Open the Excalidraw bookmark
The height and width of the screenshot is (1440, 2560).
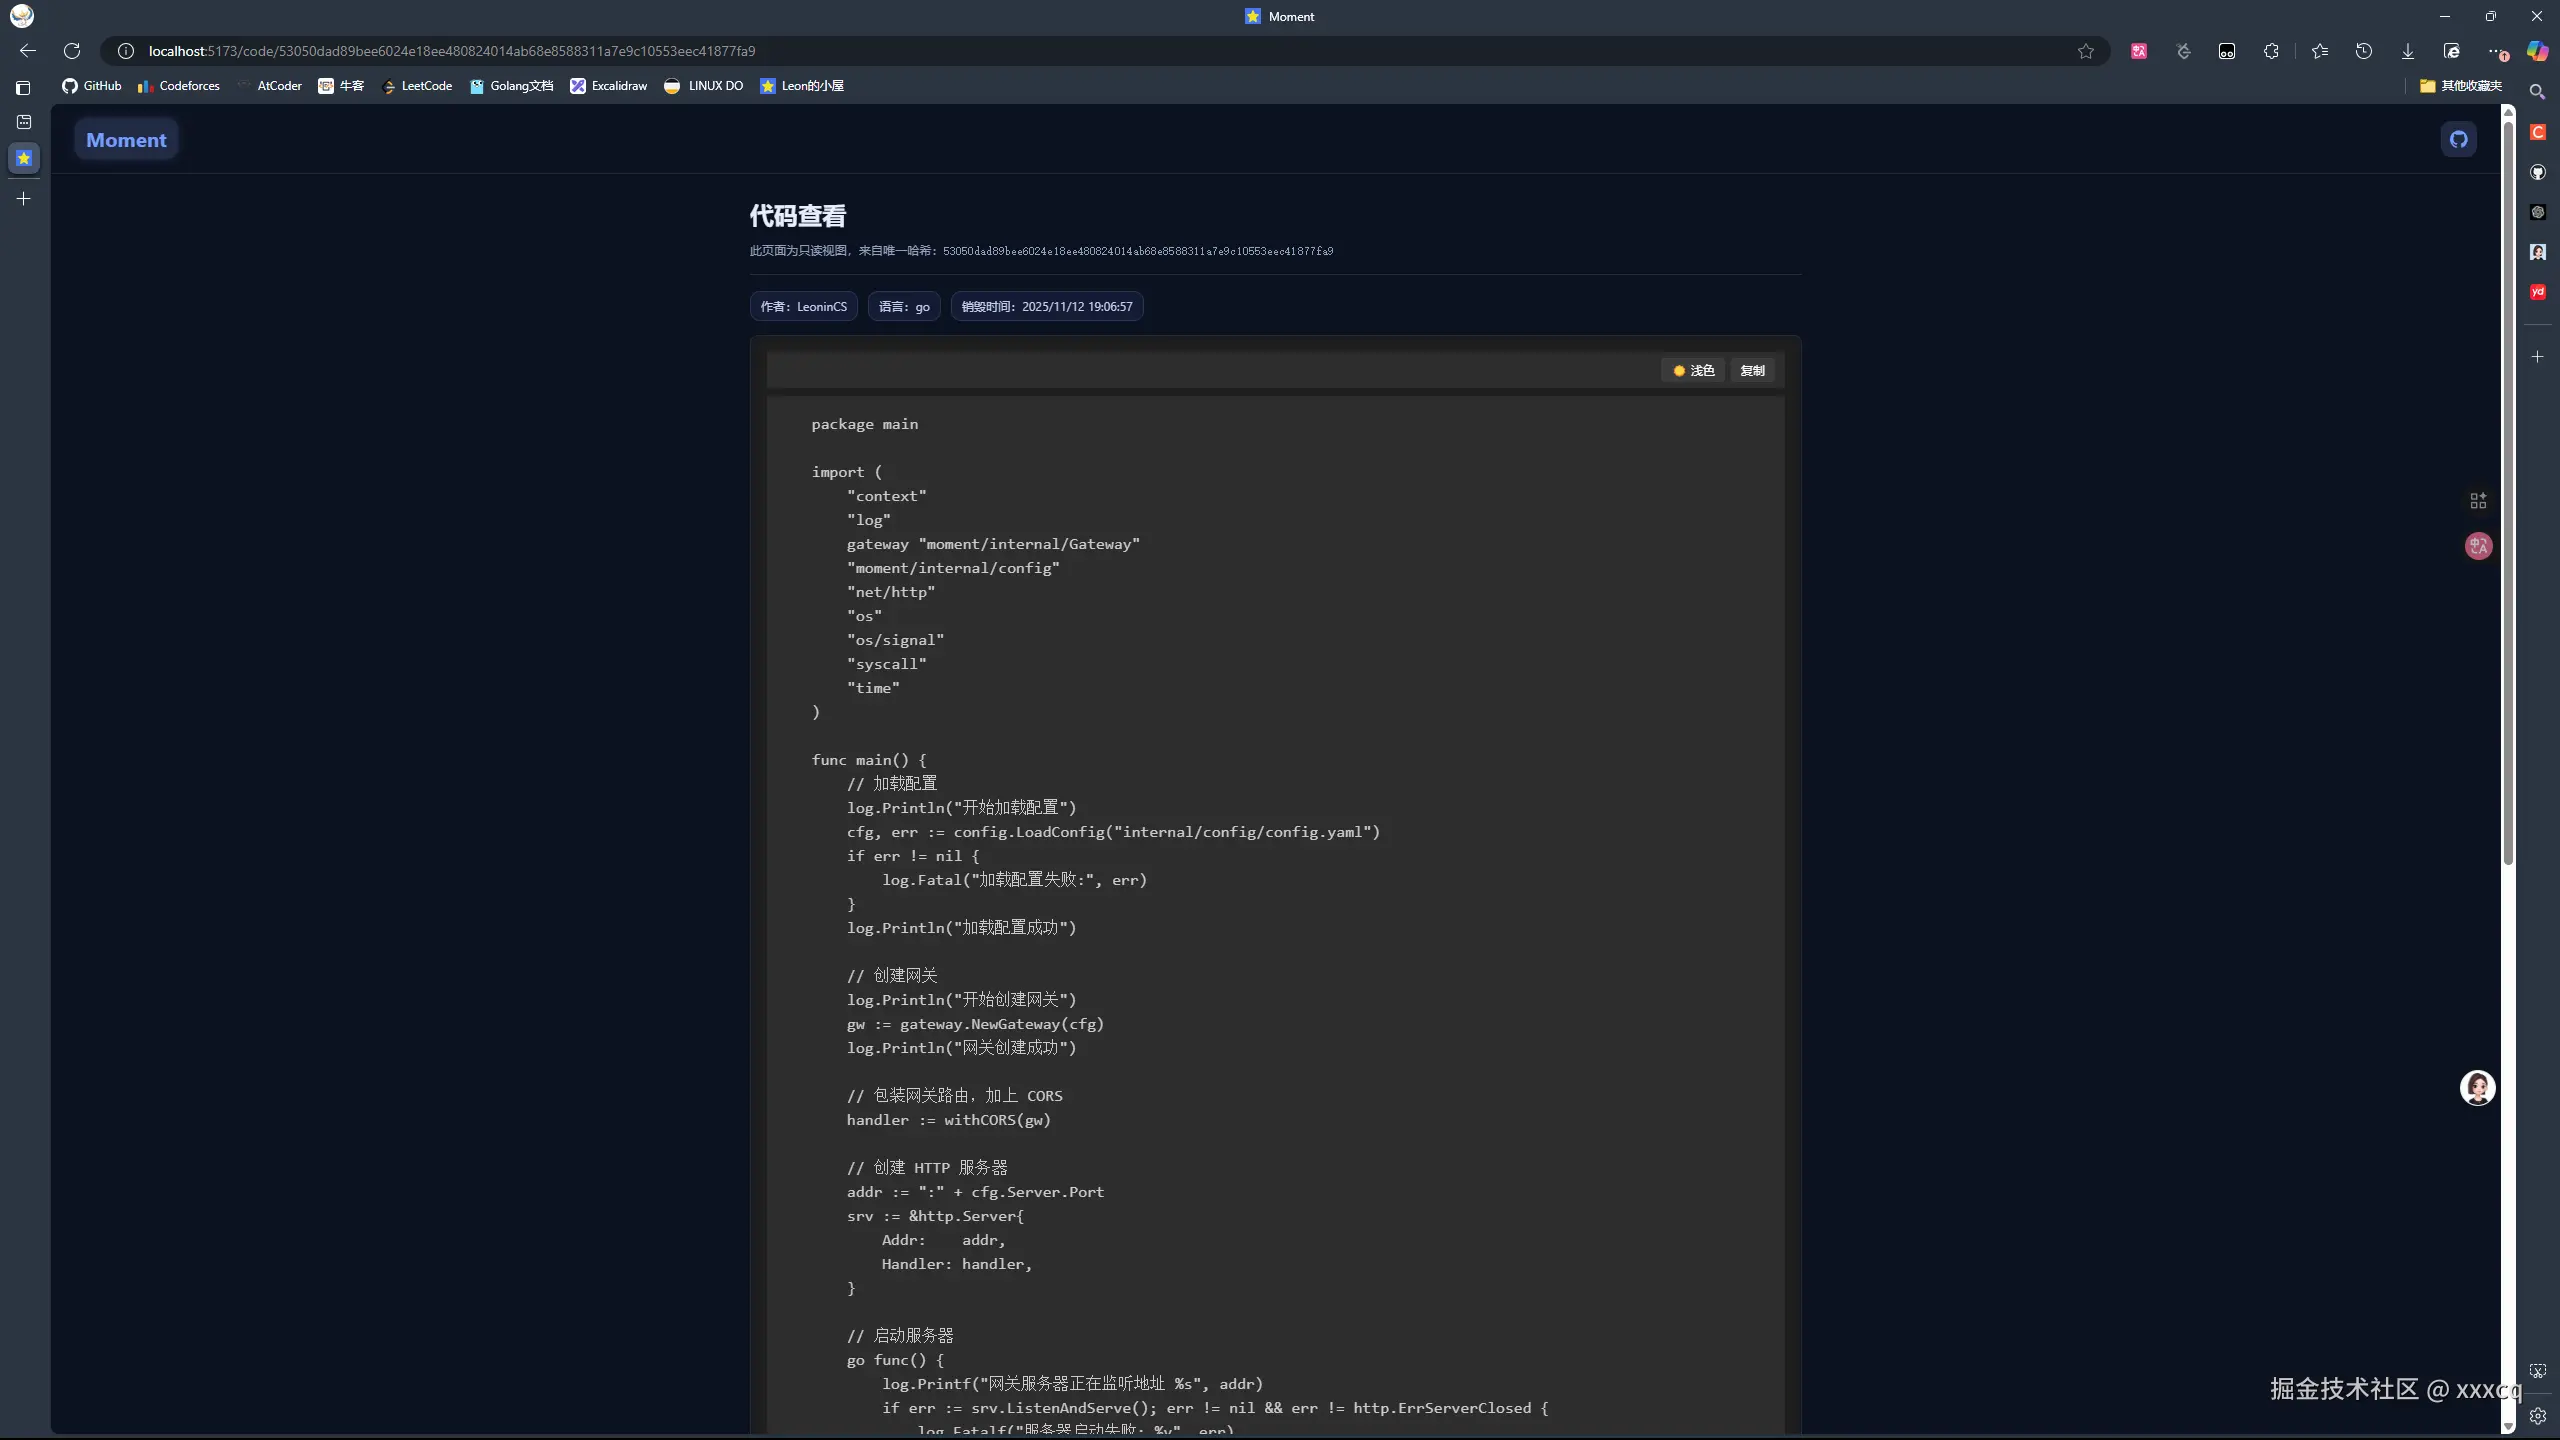[609, 86]
